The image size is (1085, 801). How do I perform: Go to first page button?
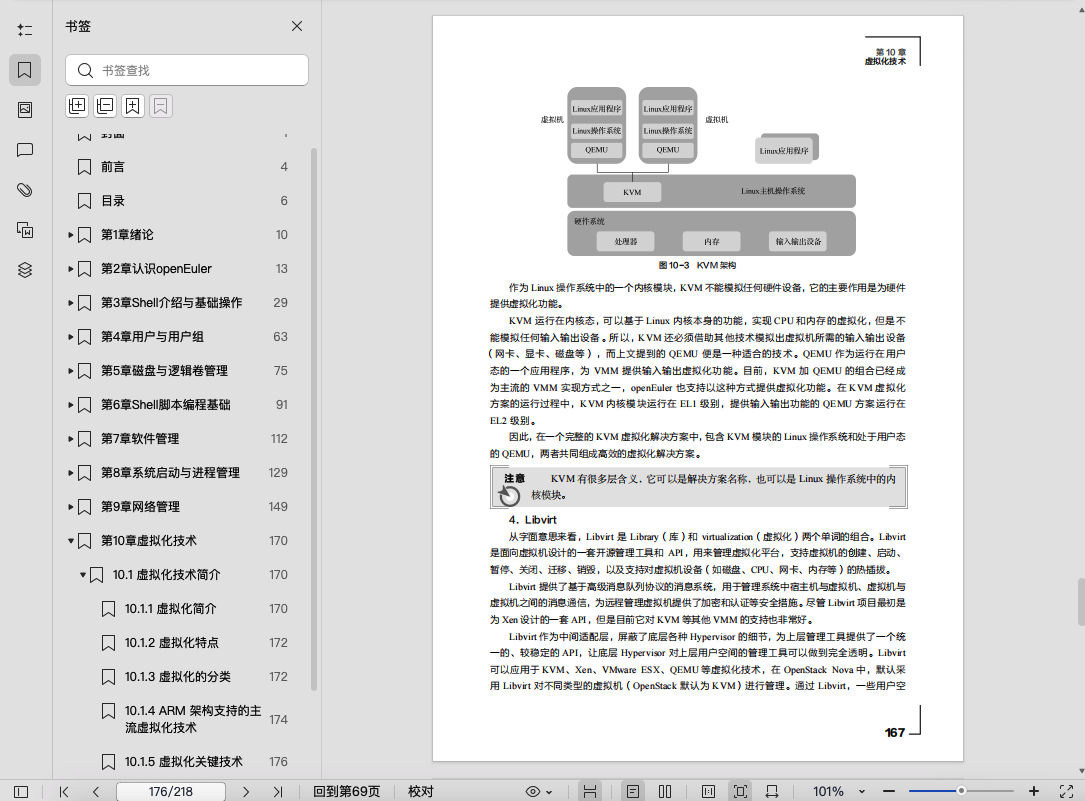64,792
